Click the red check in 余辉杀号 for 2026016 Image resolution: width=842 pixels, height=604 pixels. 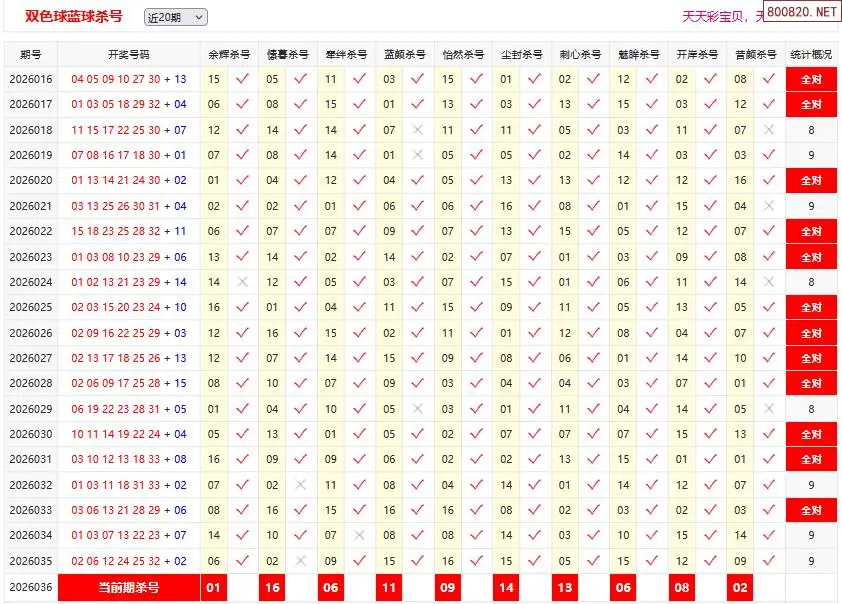click(241, 79)
